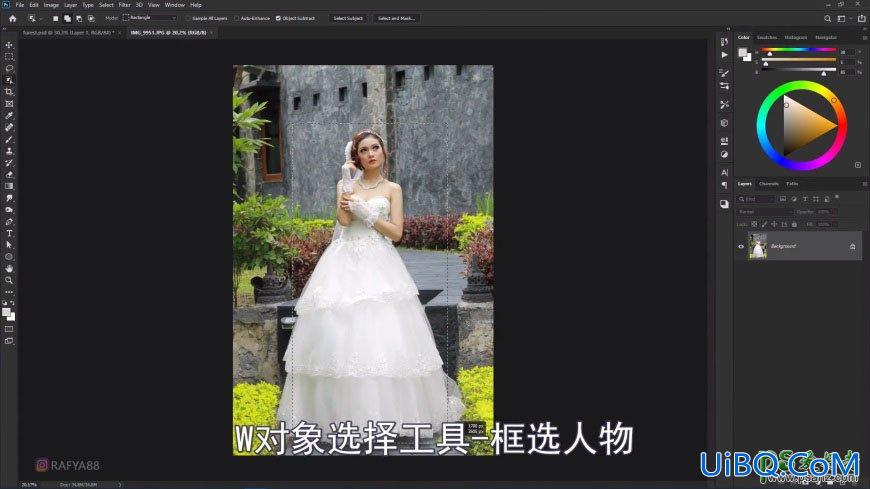Select the Eyedropper tool
Viewport: 870px width, 489px height.
point(9,115)
